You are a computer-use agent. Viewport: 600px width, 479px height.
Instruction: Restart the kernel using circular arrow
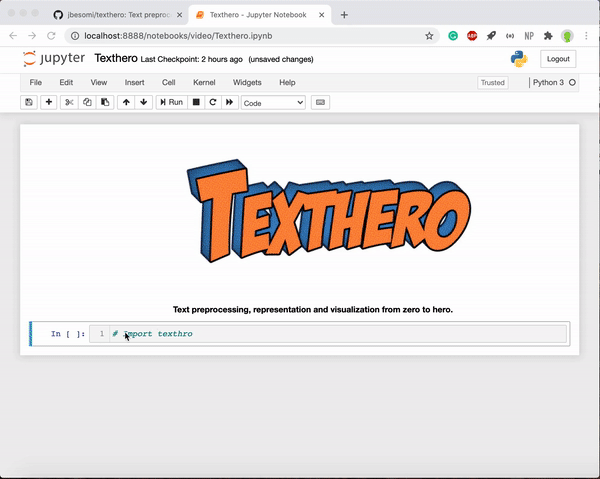[213, 102]
